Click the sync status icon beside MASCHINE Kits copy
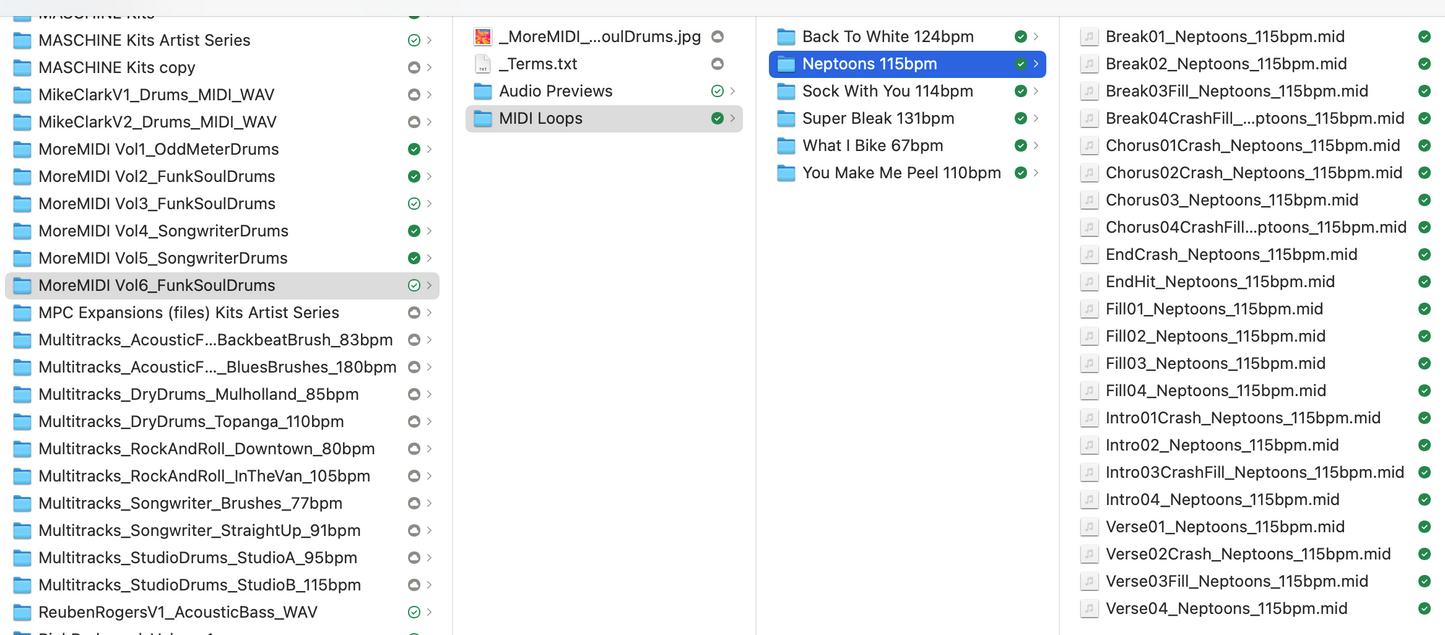This screenshot has height=635, width=1445. (414, 68)
